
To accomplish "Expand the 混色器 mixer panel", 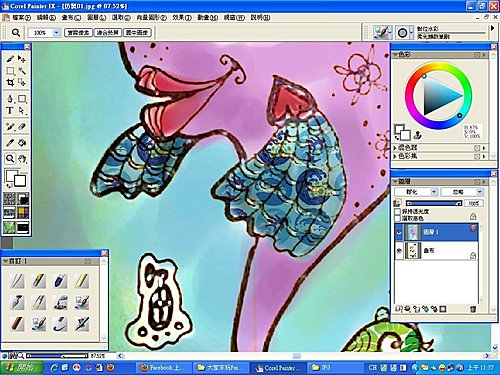I will tap(395, 147).
